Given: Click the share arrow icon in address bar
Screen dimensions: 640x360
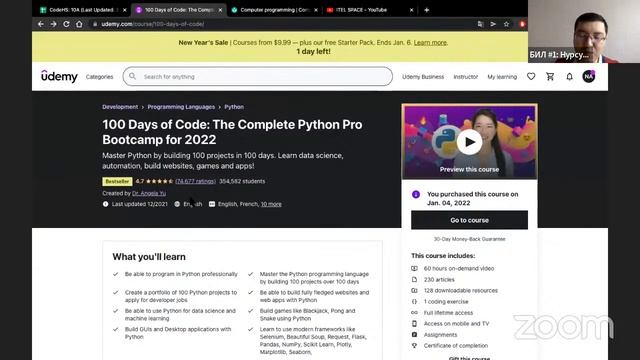Looking at the screenshot, I should click(493, 24).
